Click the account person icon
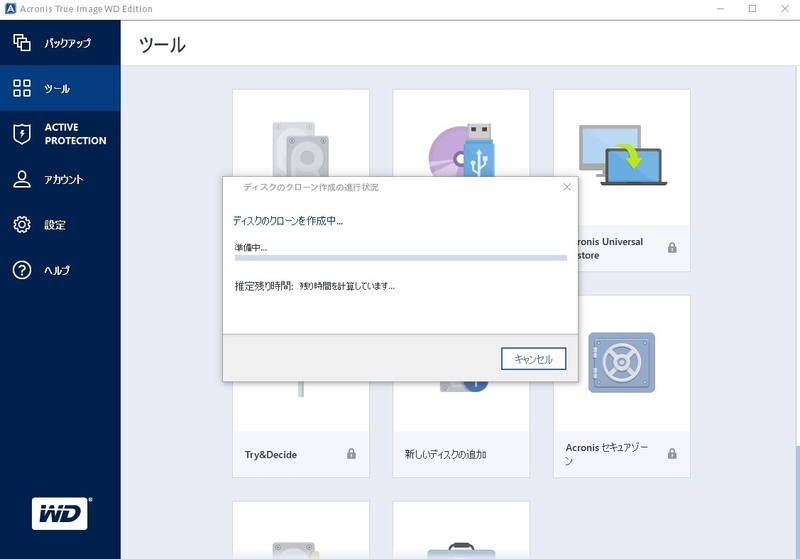The height and width of the screenshot is (559, 800). coord(22,179)
